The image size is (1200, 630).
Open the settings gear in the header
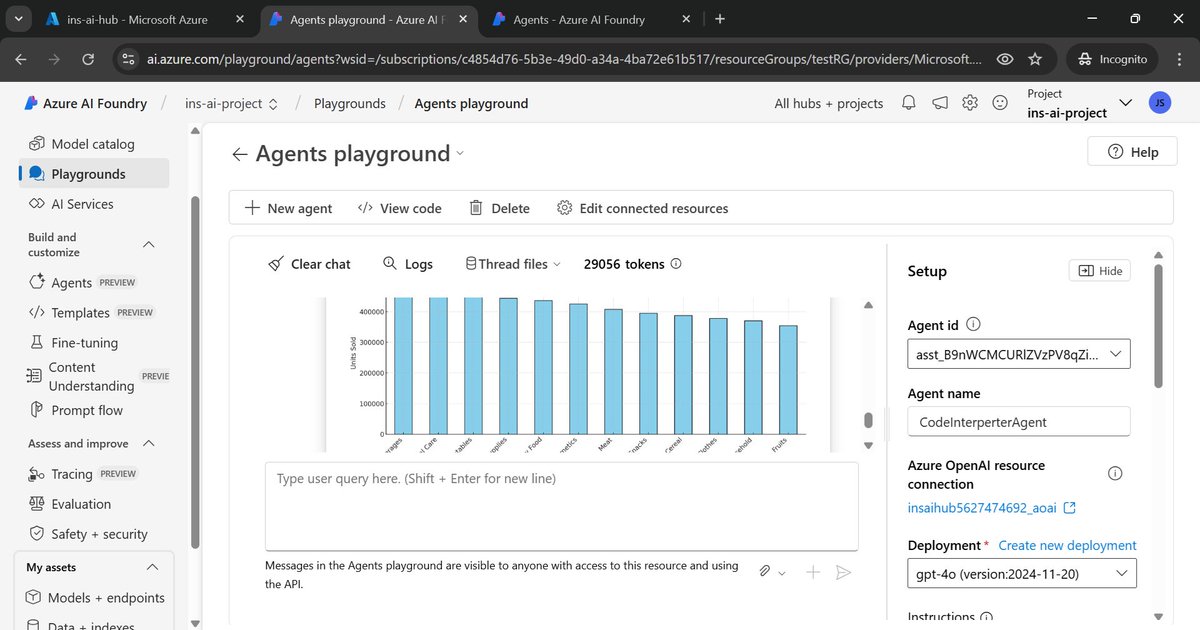[970, 103]
